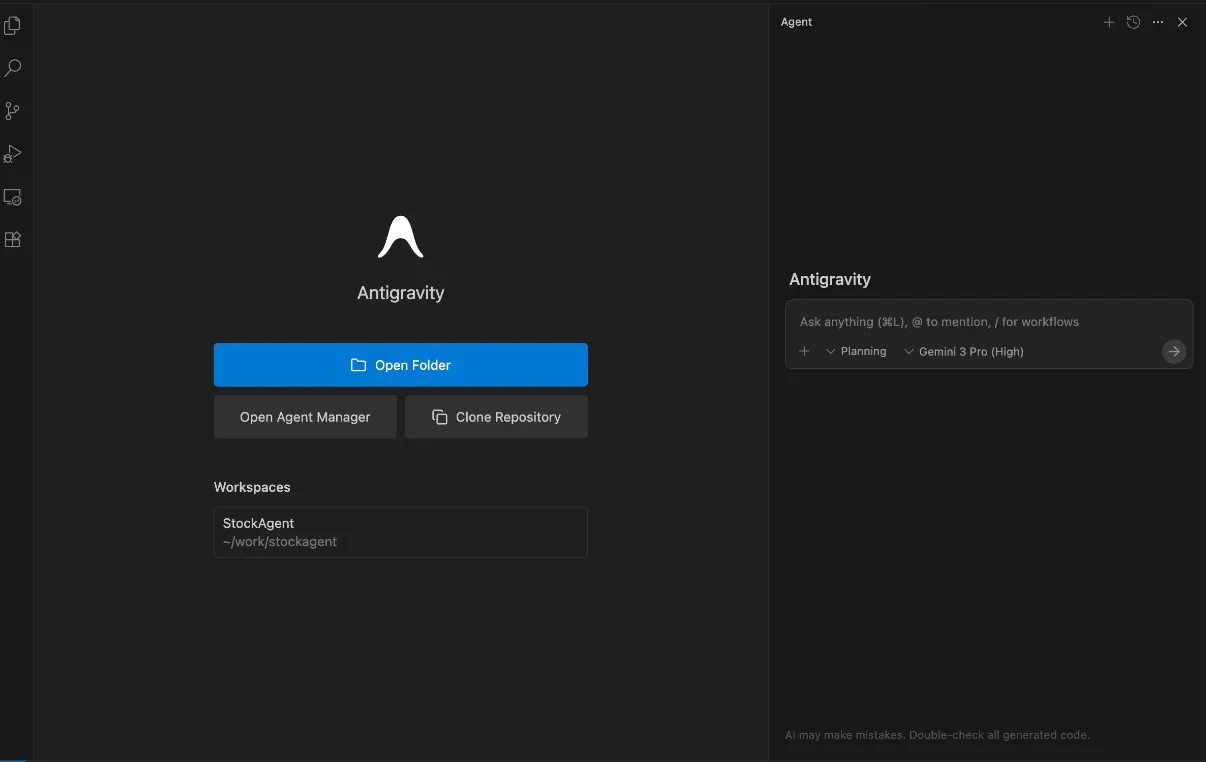Screen dimensions: 1206x762
Task: Select the Agent panel title tab
Action: coord(796,22)
